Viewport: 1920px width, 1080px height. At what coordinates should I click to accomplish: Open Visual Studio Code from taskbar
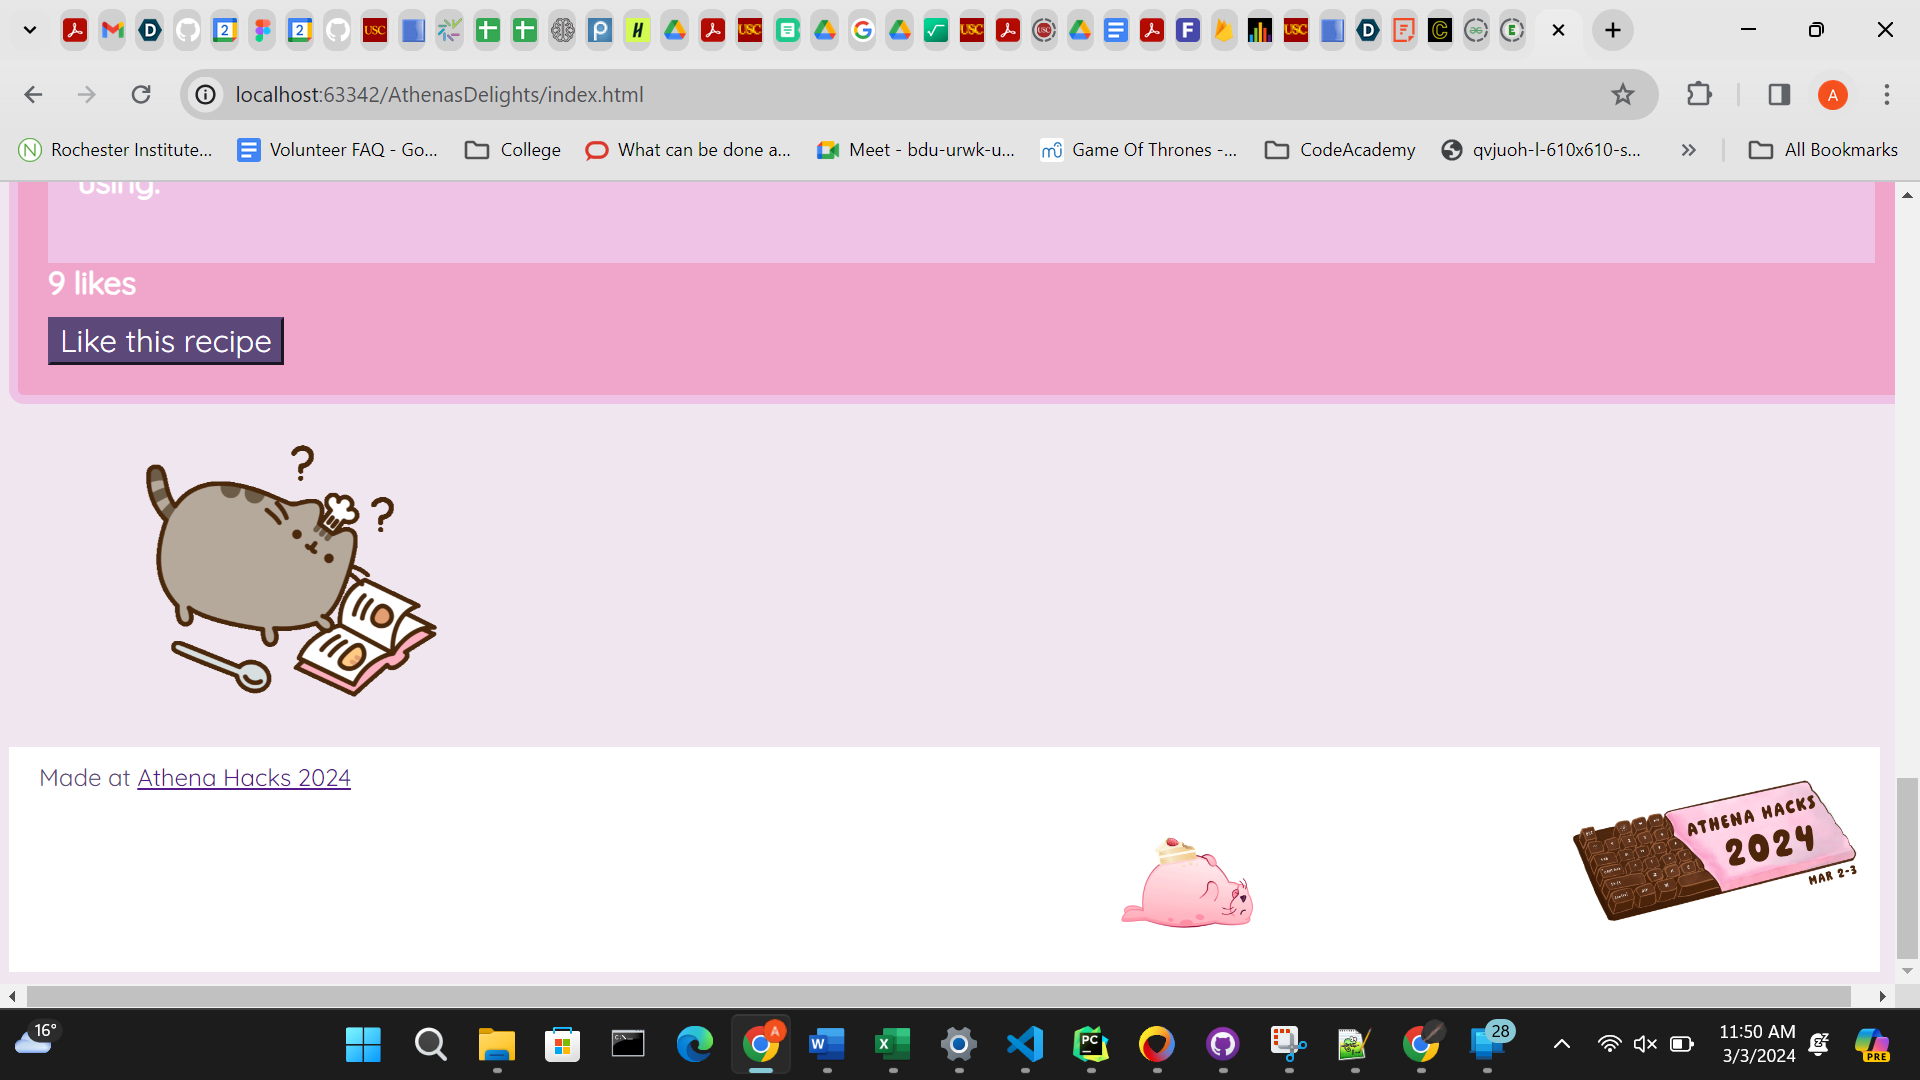(1025, 1045)
